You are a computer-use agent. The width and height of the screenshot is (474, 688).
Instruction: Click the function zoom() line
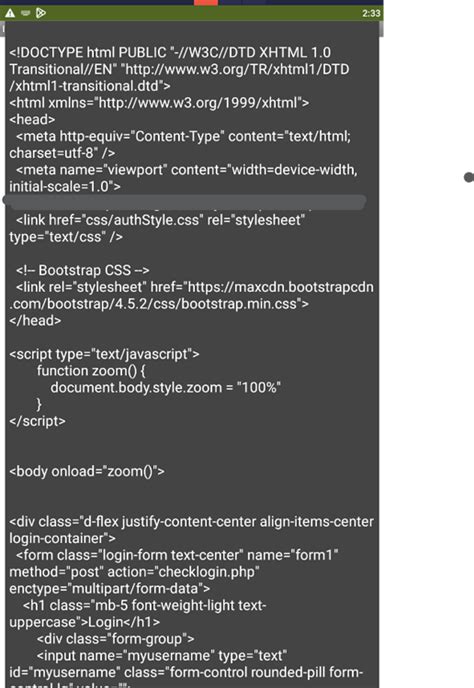point(91,371)
